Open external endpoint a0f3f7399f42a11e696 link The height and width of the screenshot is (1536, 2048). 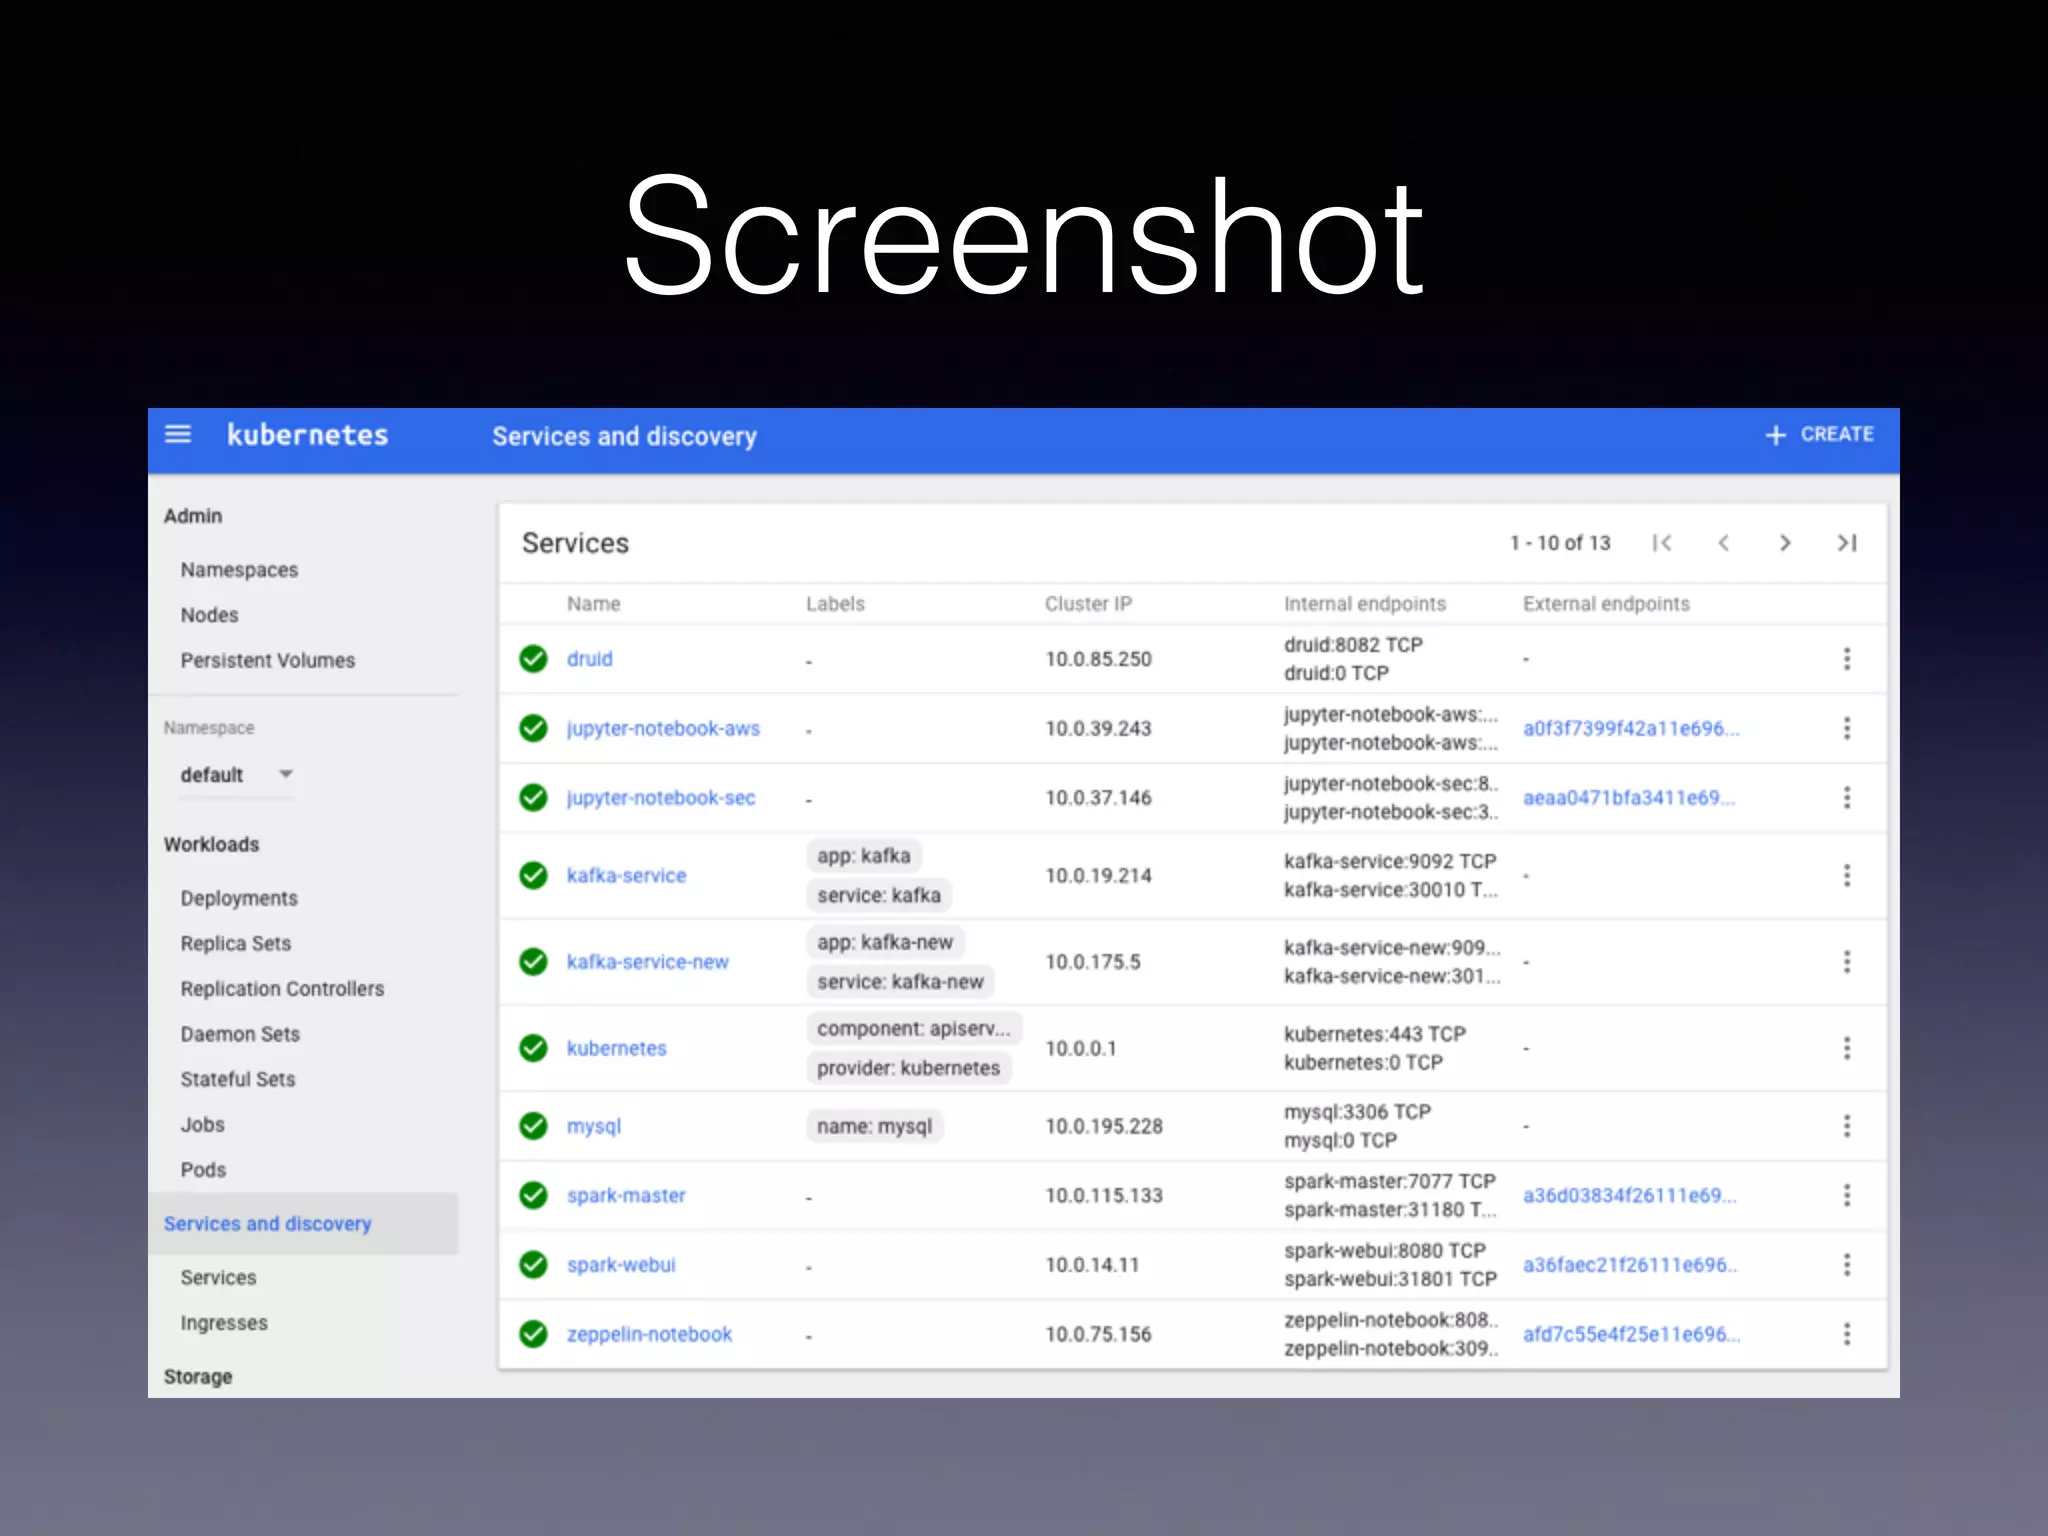pos(1631,729)
